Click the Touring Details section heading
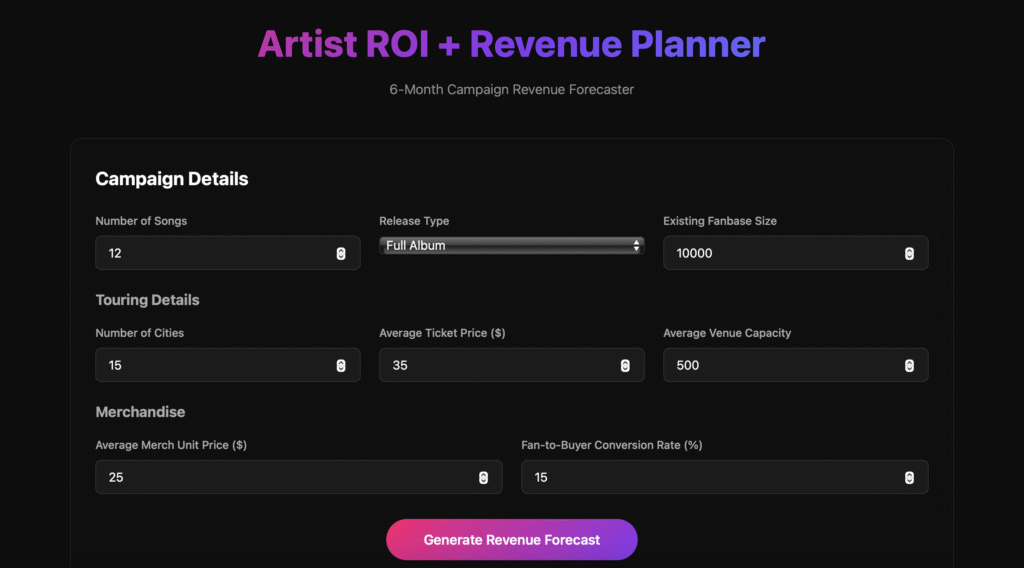Image resolution: width=1024 pixels, height=568 pixels. pos(147,300)
